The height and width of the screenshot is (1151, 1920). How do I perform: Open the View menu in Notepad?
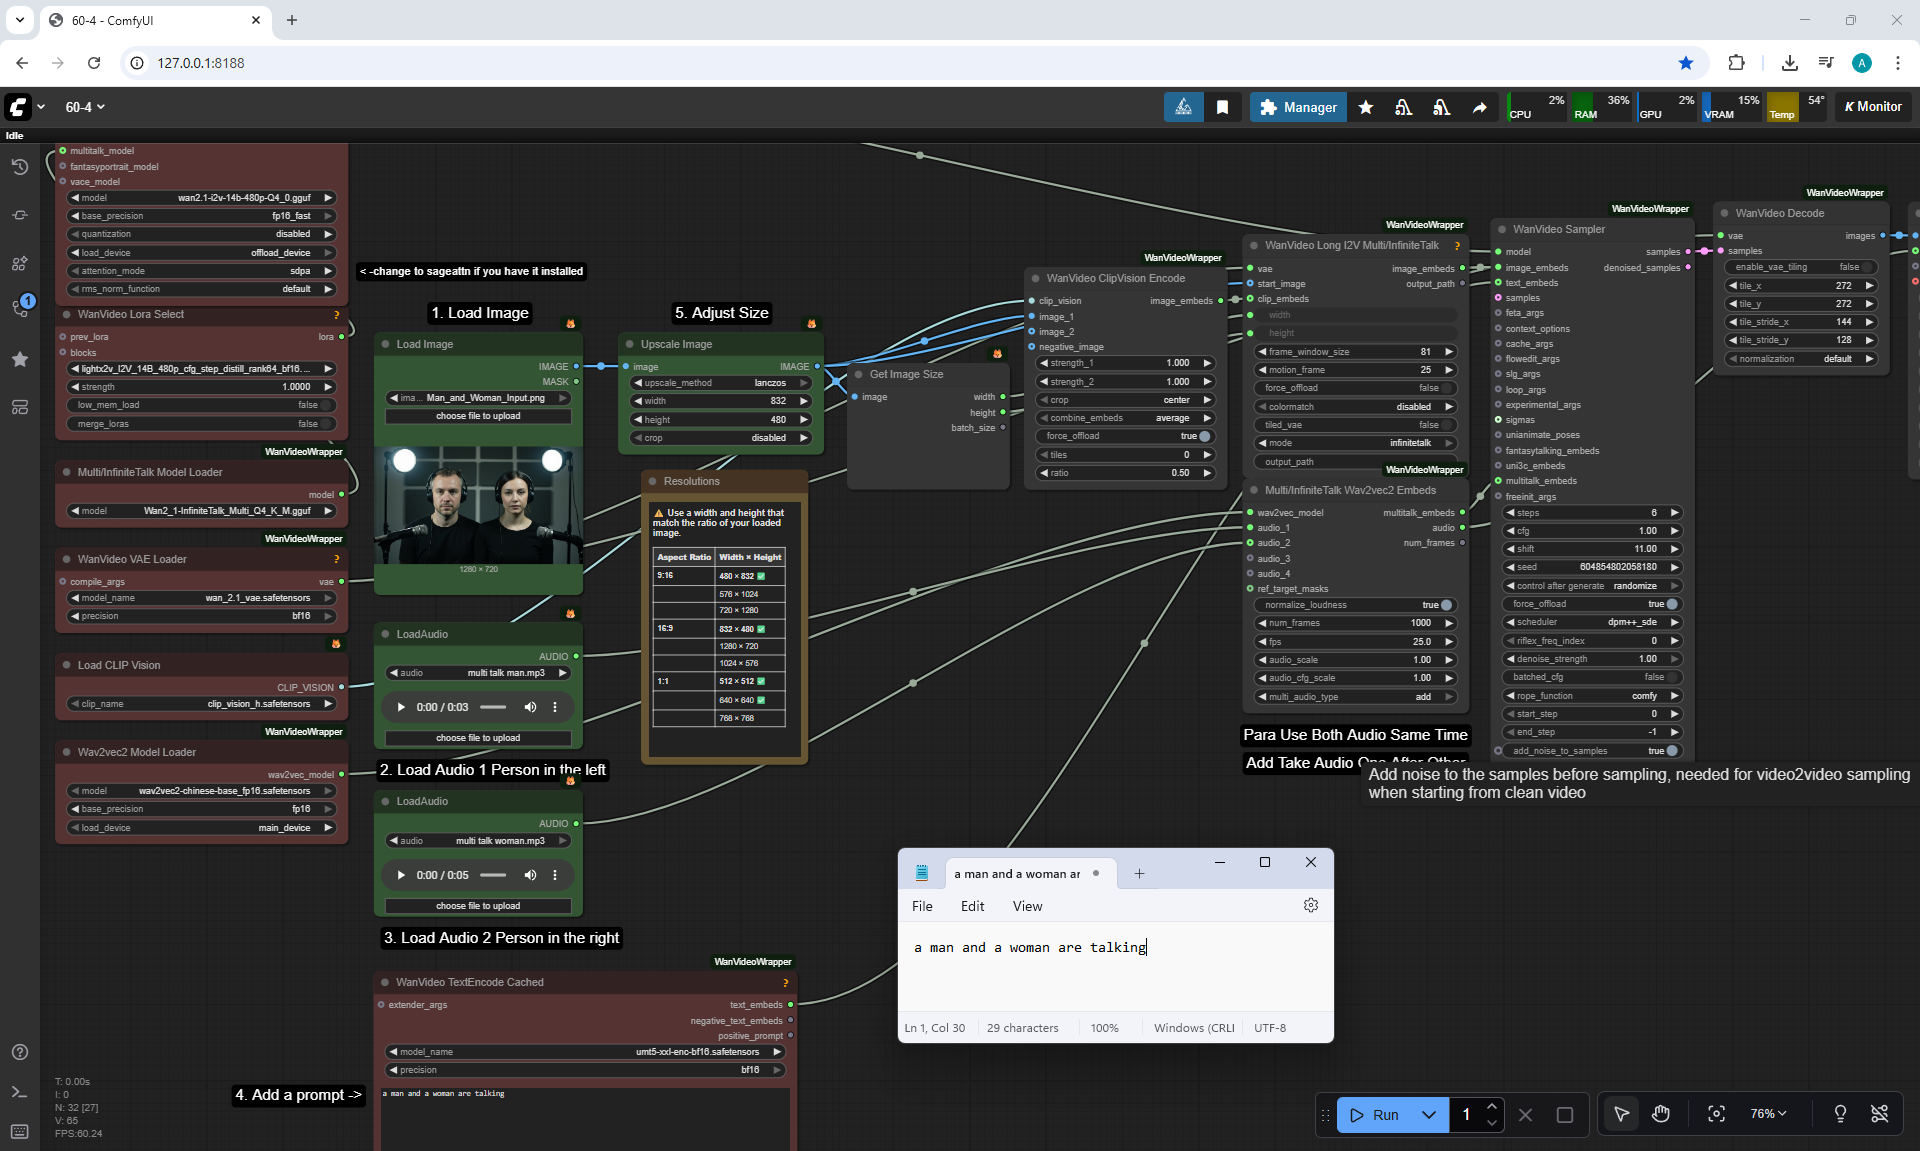1027,906
